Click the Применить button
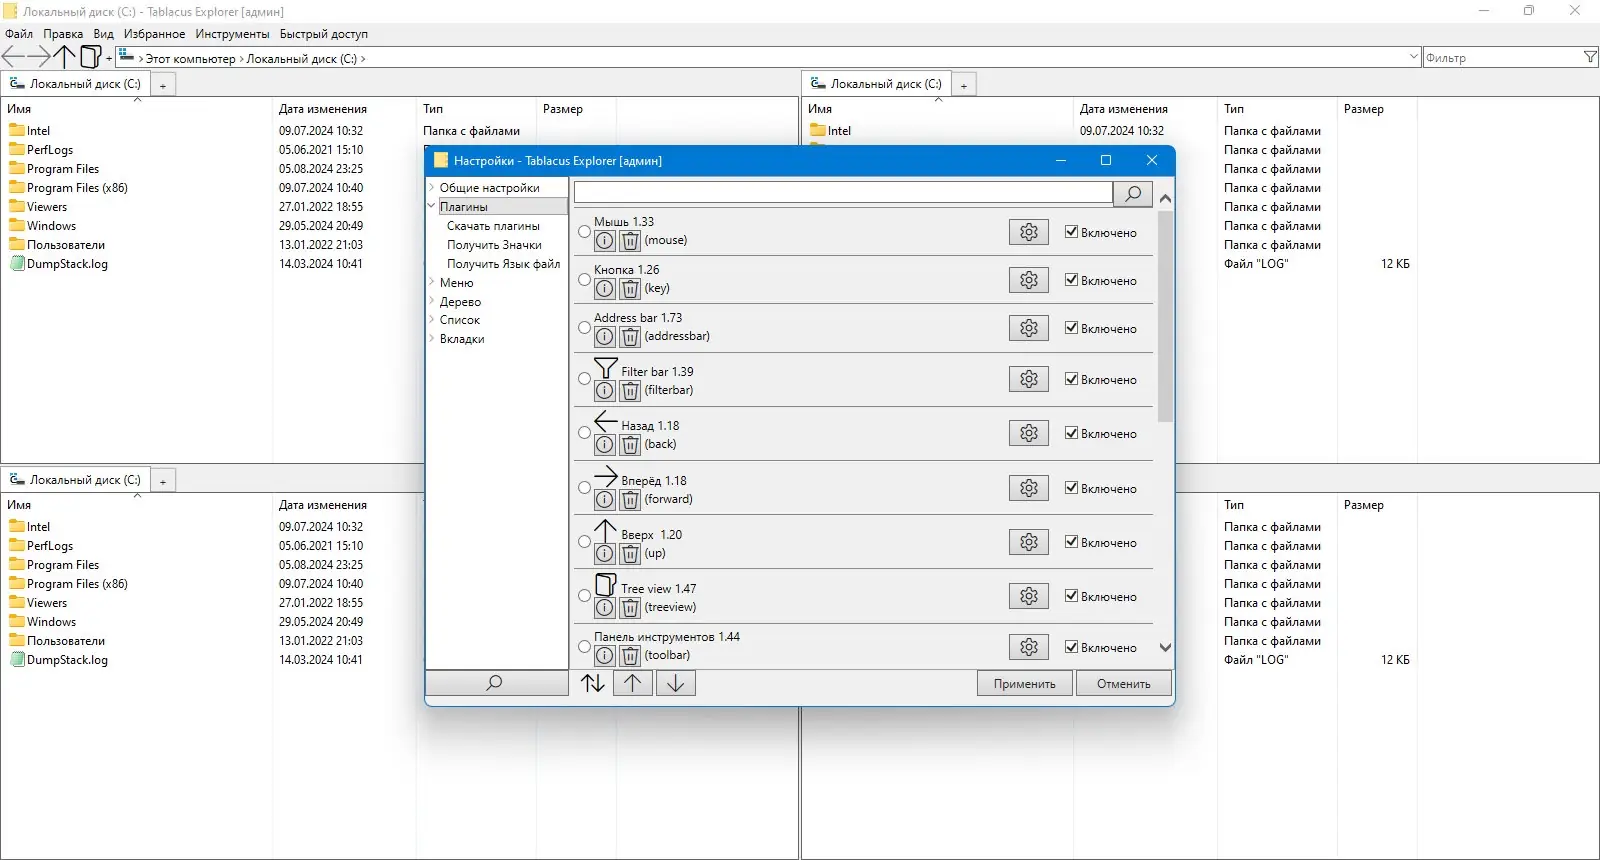Image resolution: width=1600 pixels, height=860 pixels. 1025,684
